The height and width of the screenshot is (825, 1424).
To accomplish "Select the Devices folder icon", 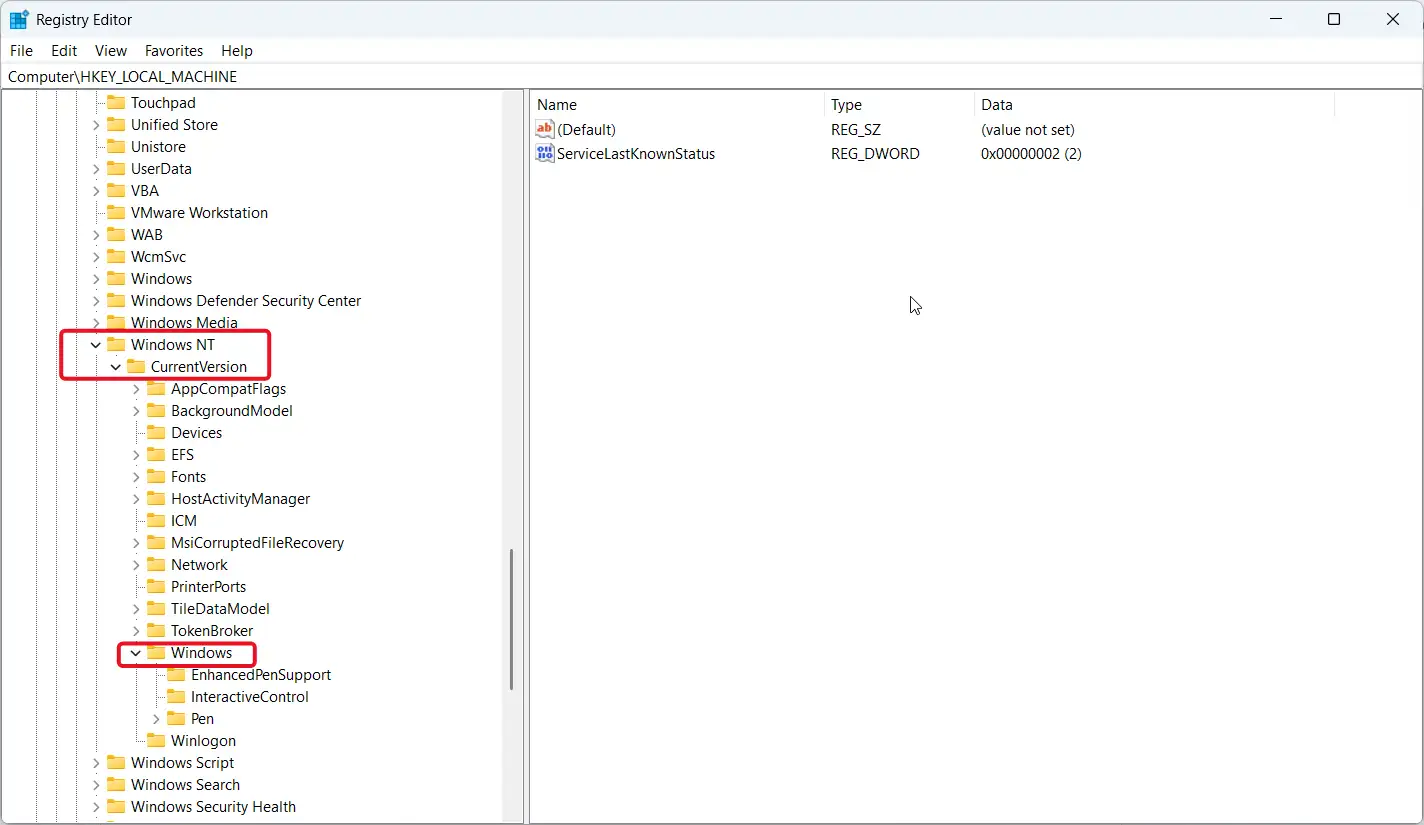I will tap(156, 433).
